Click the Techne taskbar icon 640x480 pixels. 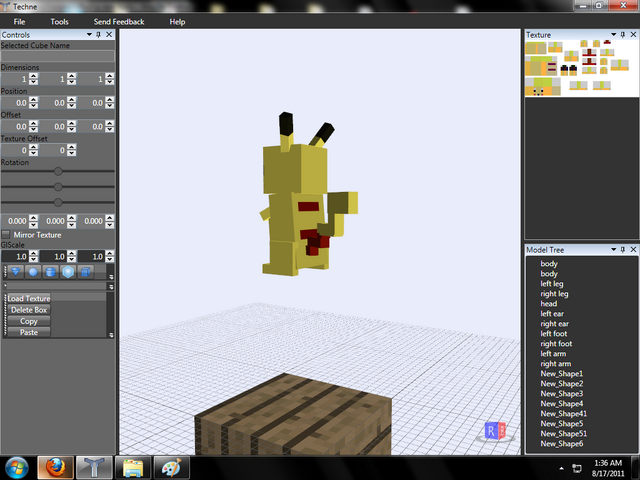pyautogui.click(x=94, y=468)
